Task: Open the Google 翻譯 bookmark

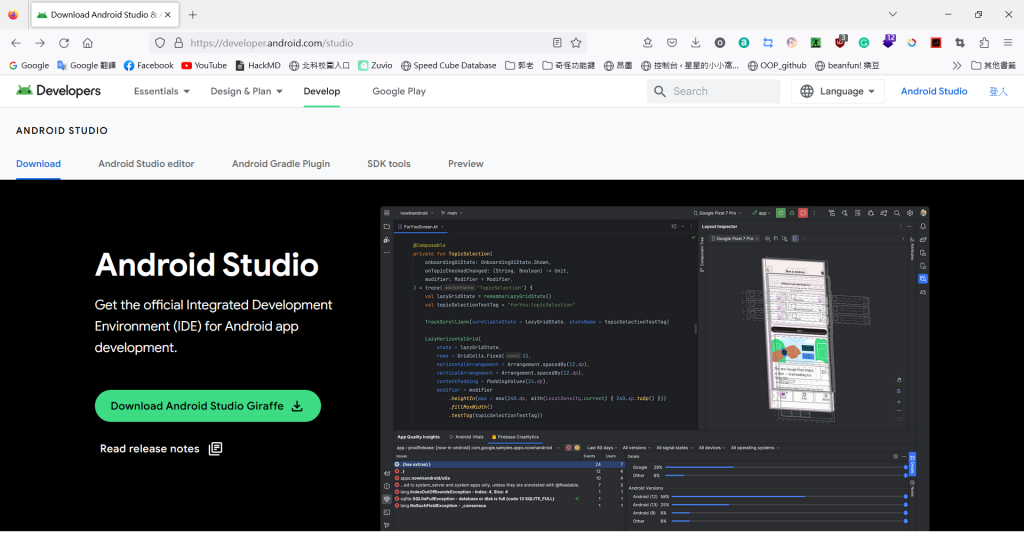Action: click(x=86, y=65)
